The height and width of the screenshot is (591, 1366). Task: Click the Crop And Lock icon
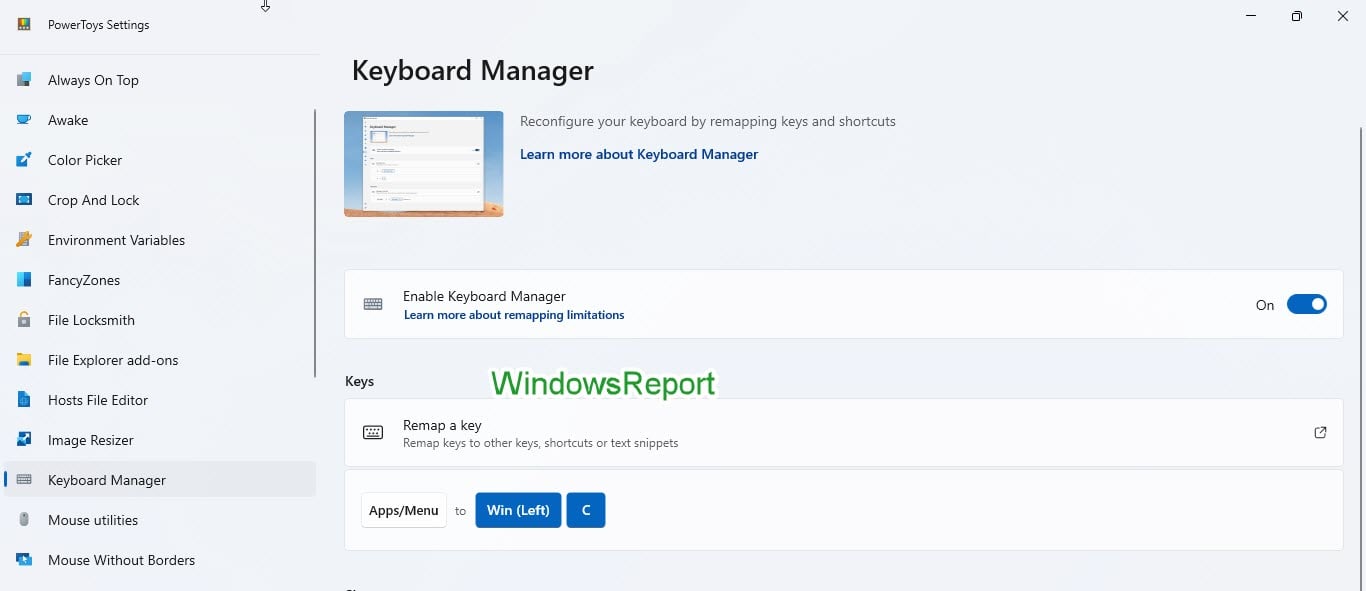tap(24, 200)
